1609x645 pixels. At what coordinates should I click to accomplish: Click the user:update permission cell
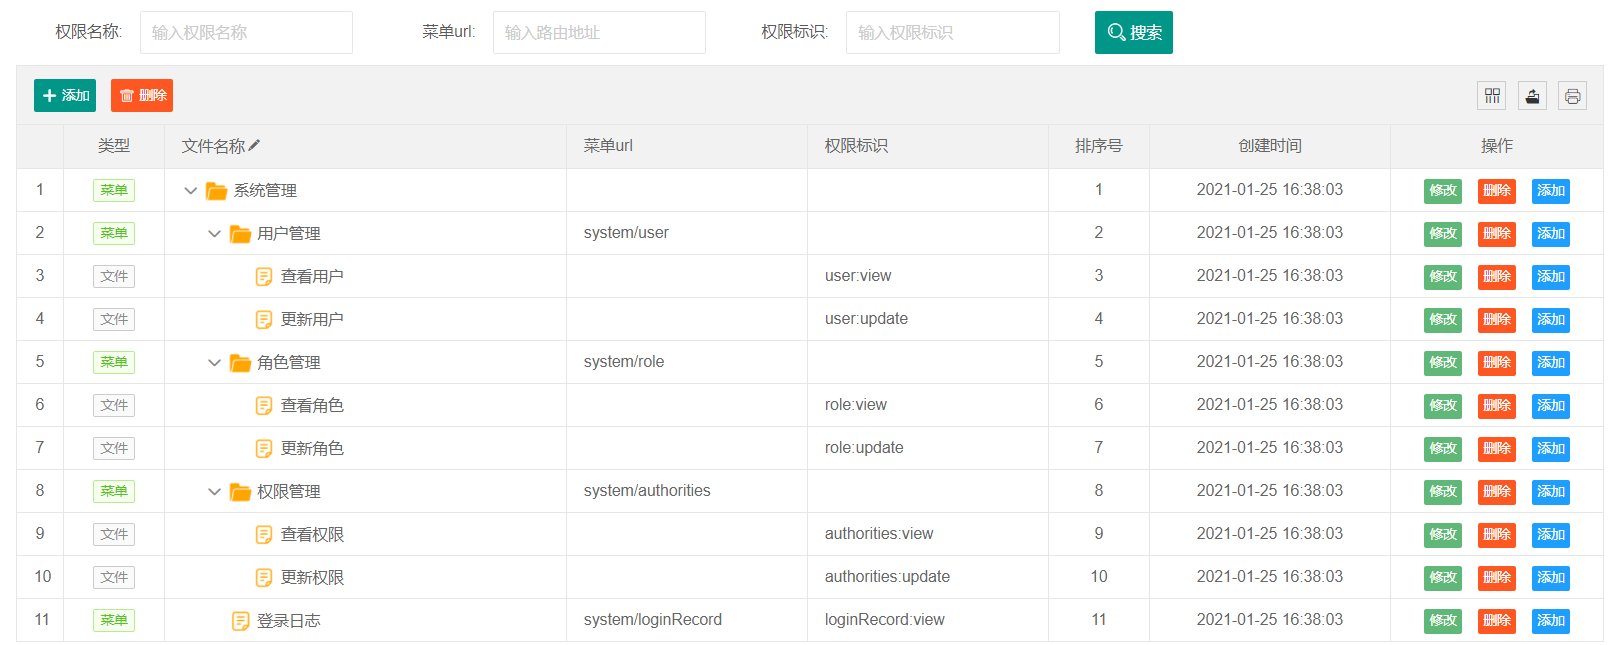(x=927, y=319)
